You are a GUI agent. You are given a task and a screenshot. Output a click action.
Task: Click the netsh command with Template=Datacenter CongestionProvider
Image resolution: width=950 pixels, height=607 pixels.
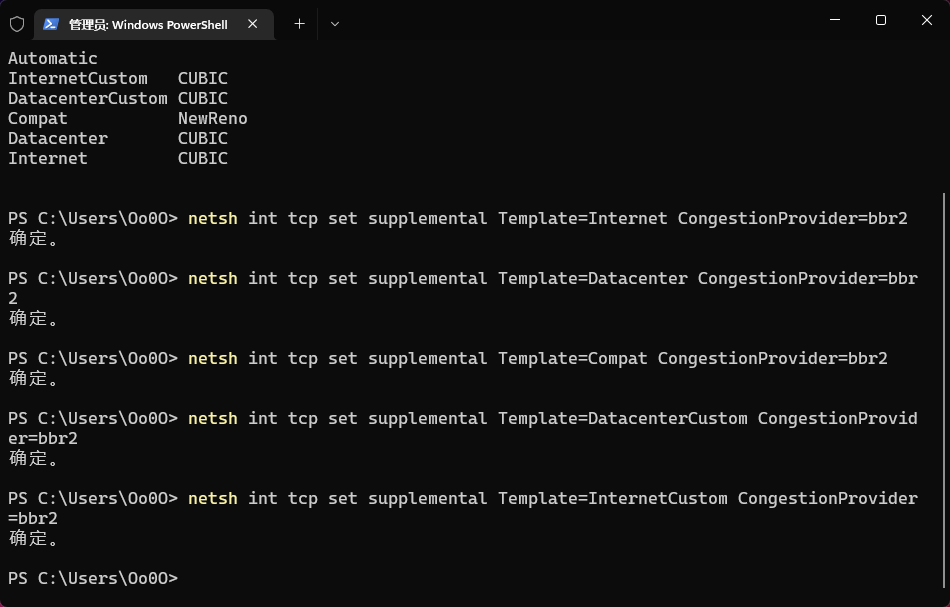[552, 278]
